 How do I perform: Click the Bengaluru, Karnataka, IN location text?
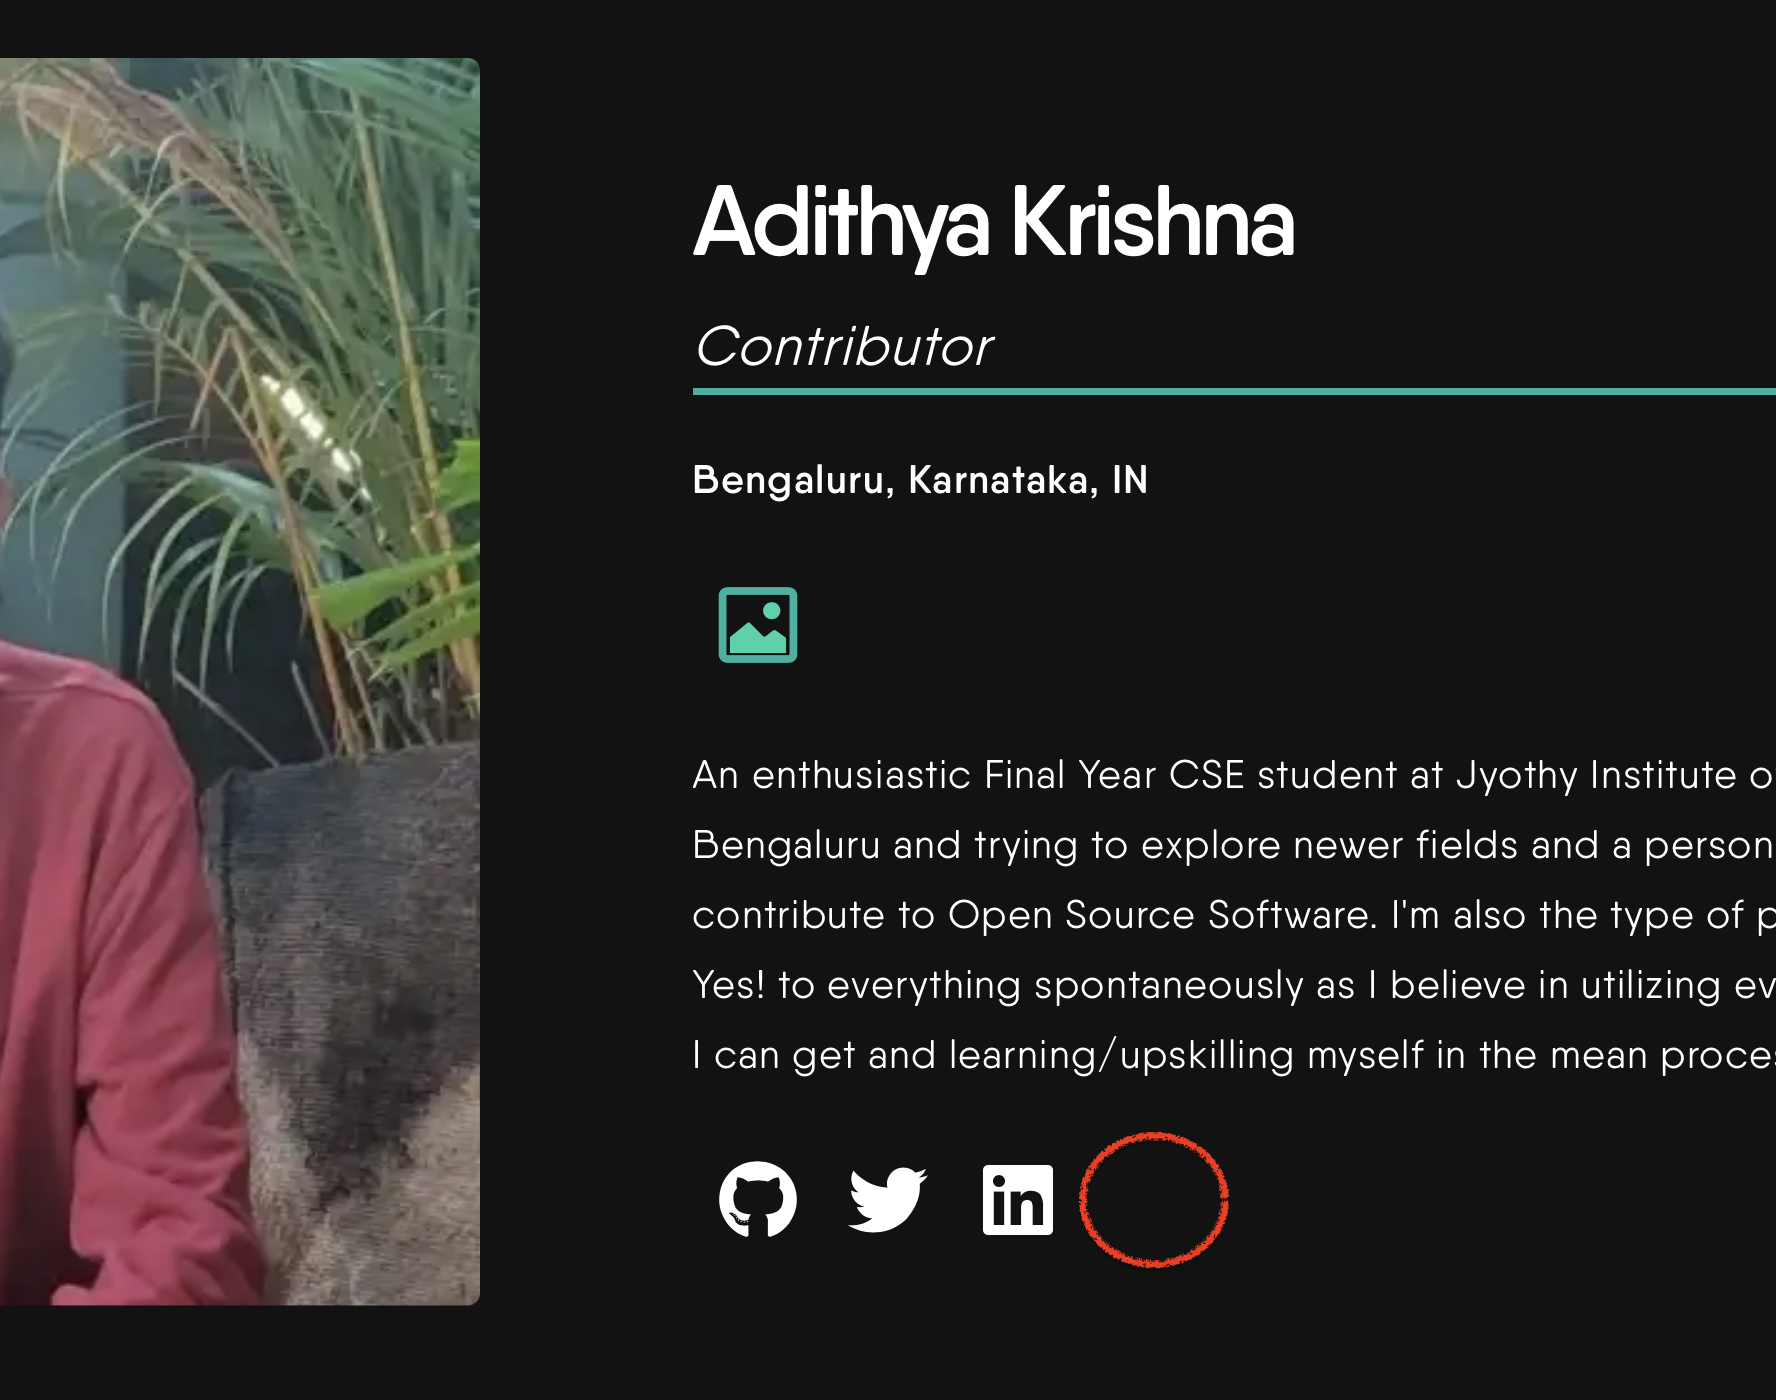pyautogui.click(x=920, y=480)
